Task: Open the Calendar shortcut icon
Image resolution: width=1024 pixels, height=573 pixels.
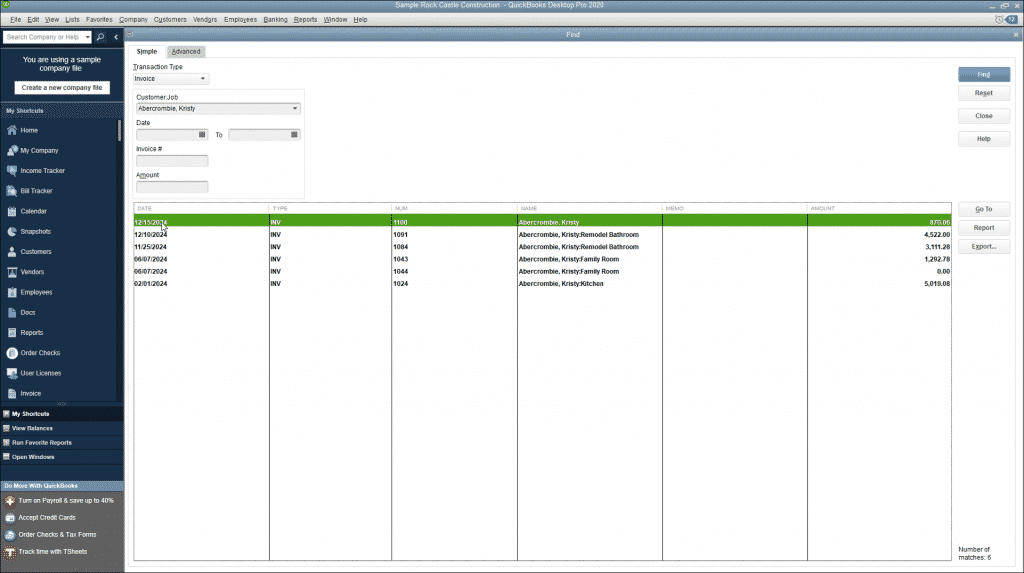Action: click(12, 211)
